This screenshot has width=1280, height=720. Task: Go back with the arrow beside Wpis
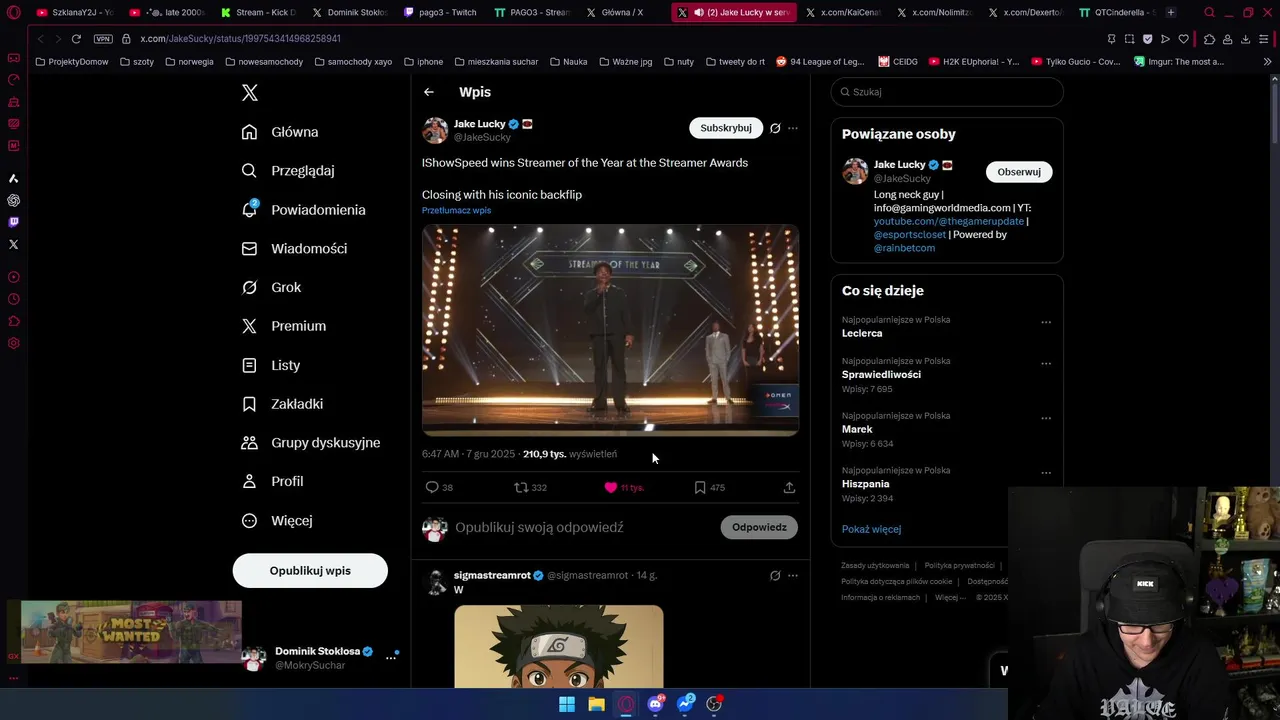tap(429, 92)
